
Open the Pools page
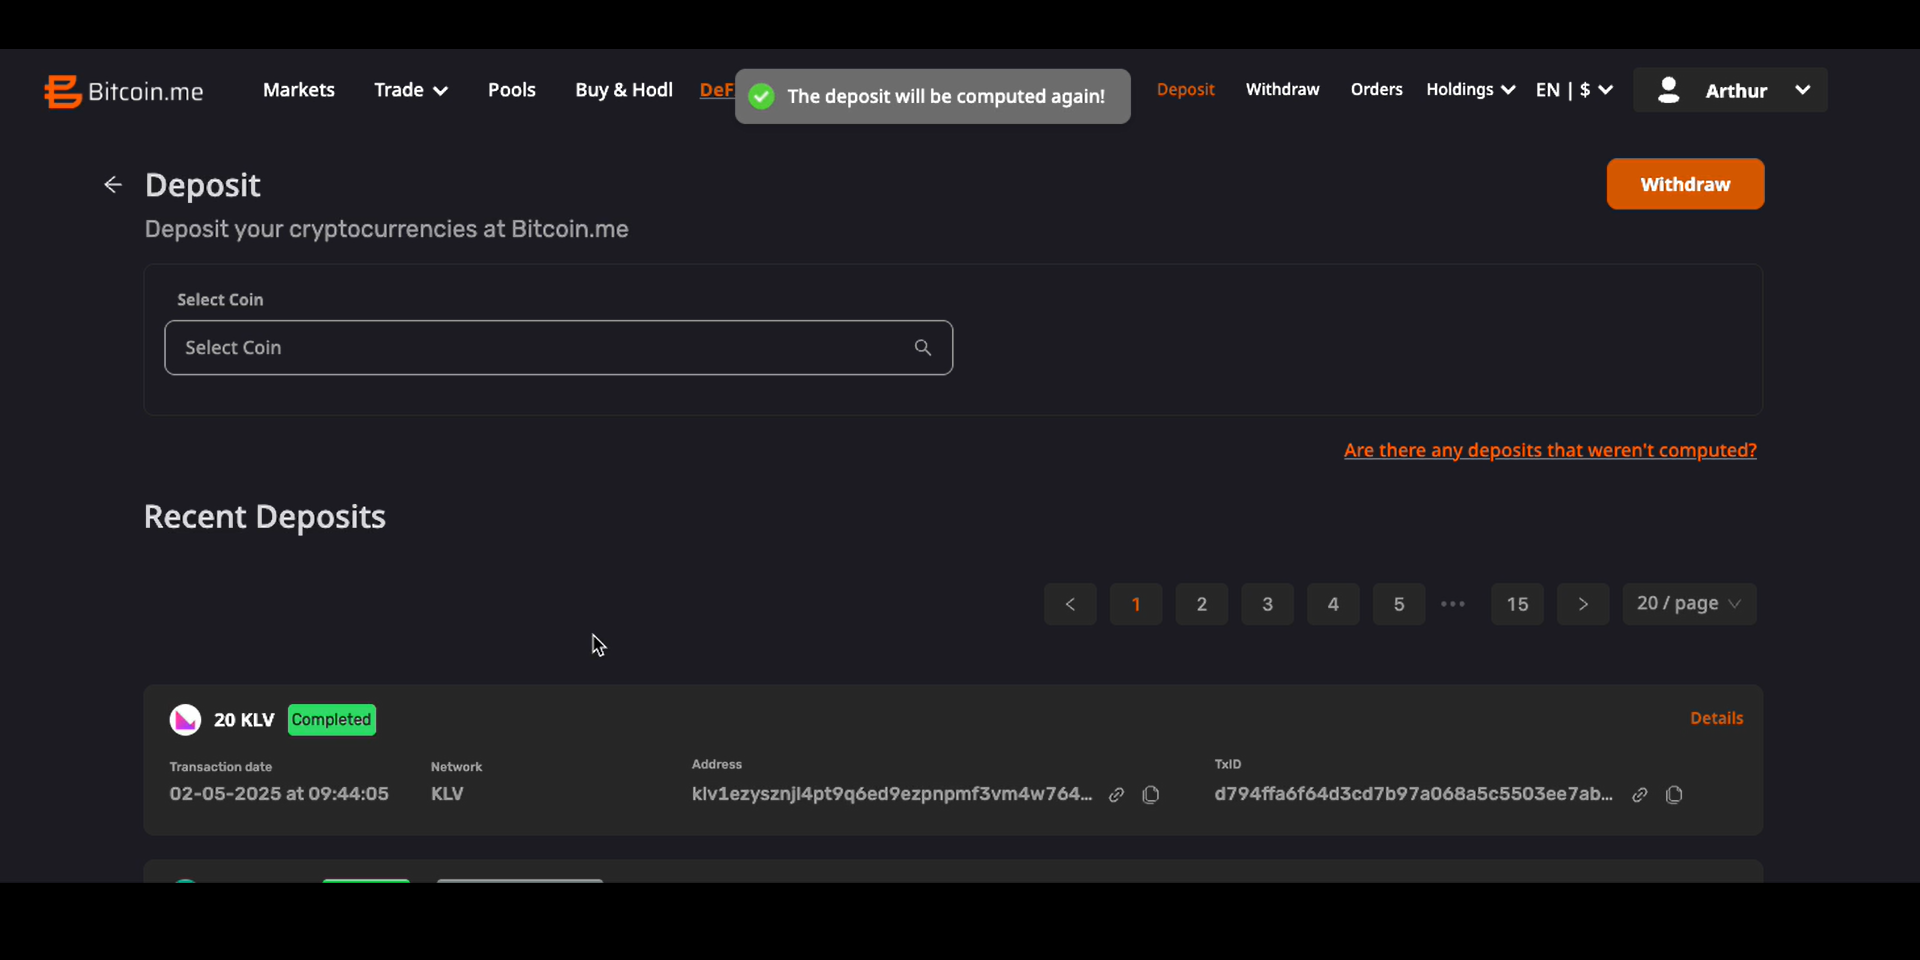coord(512,90)
